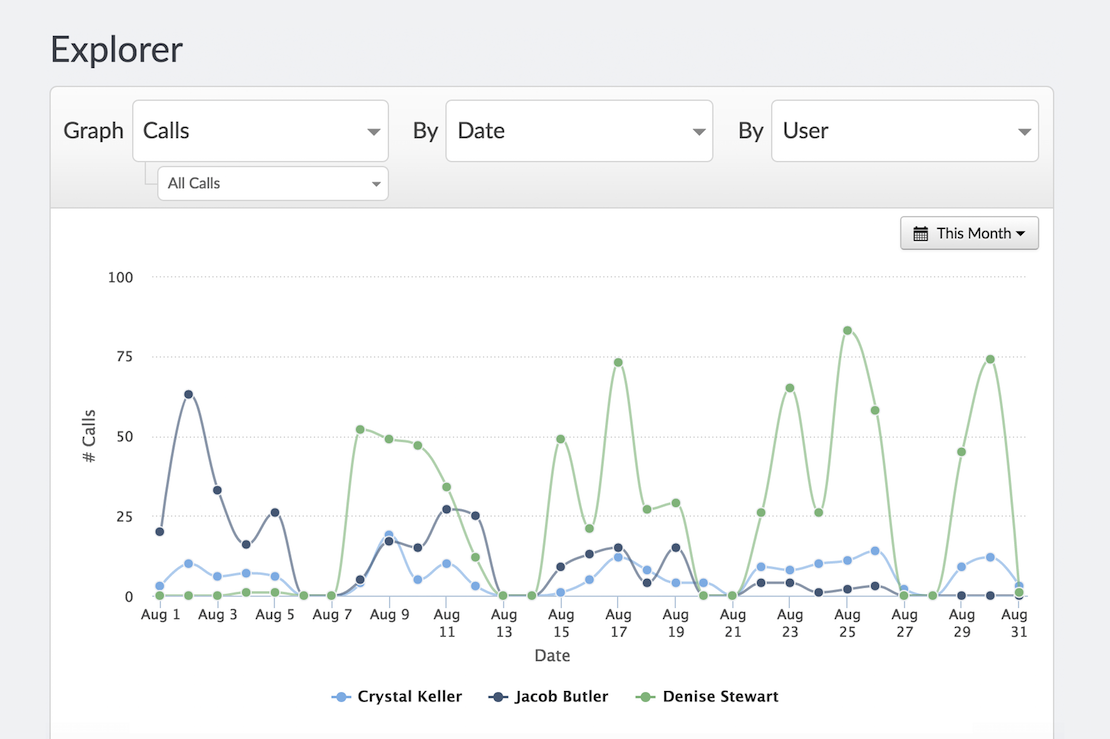
Task: Click Jacob Butler's peak point on Aug 2
Action: 188,394
